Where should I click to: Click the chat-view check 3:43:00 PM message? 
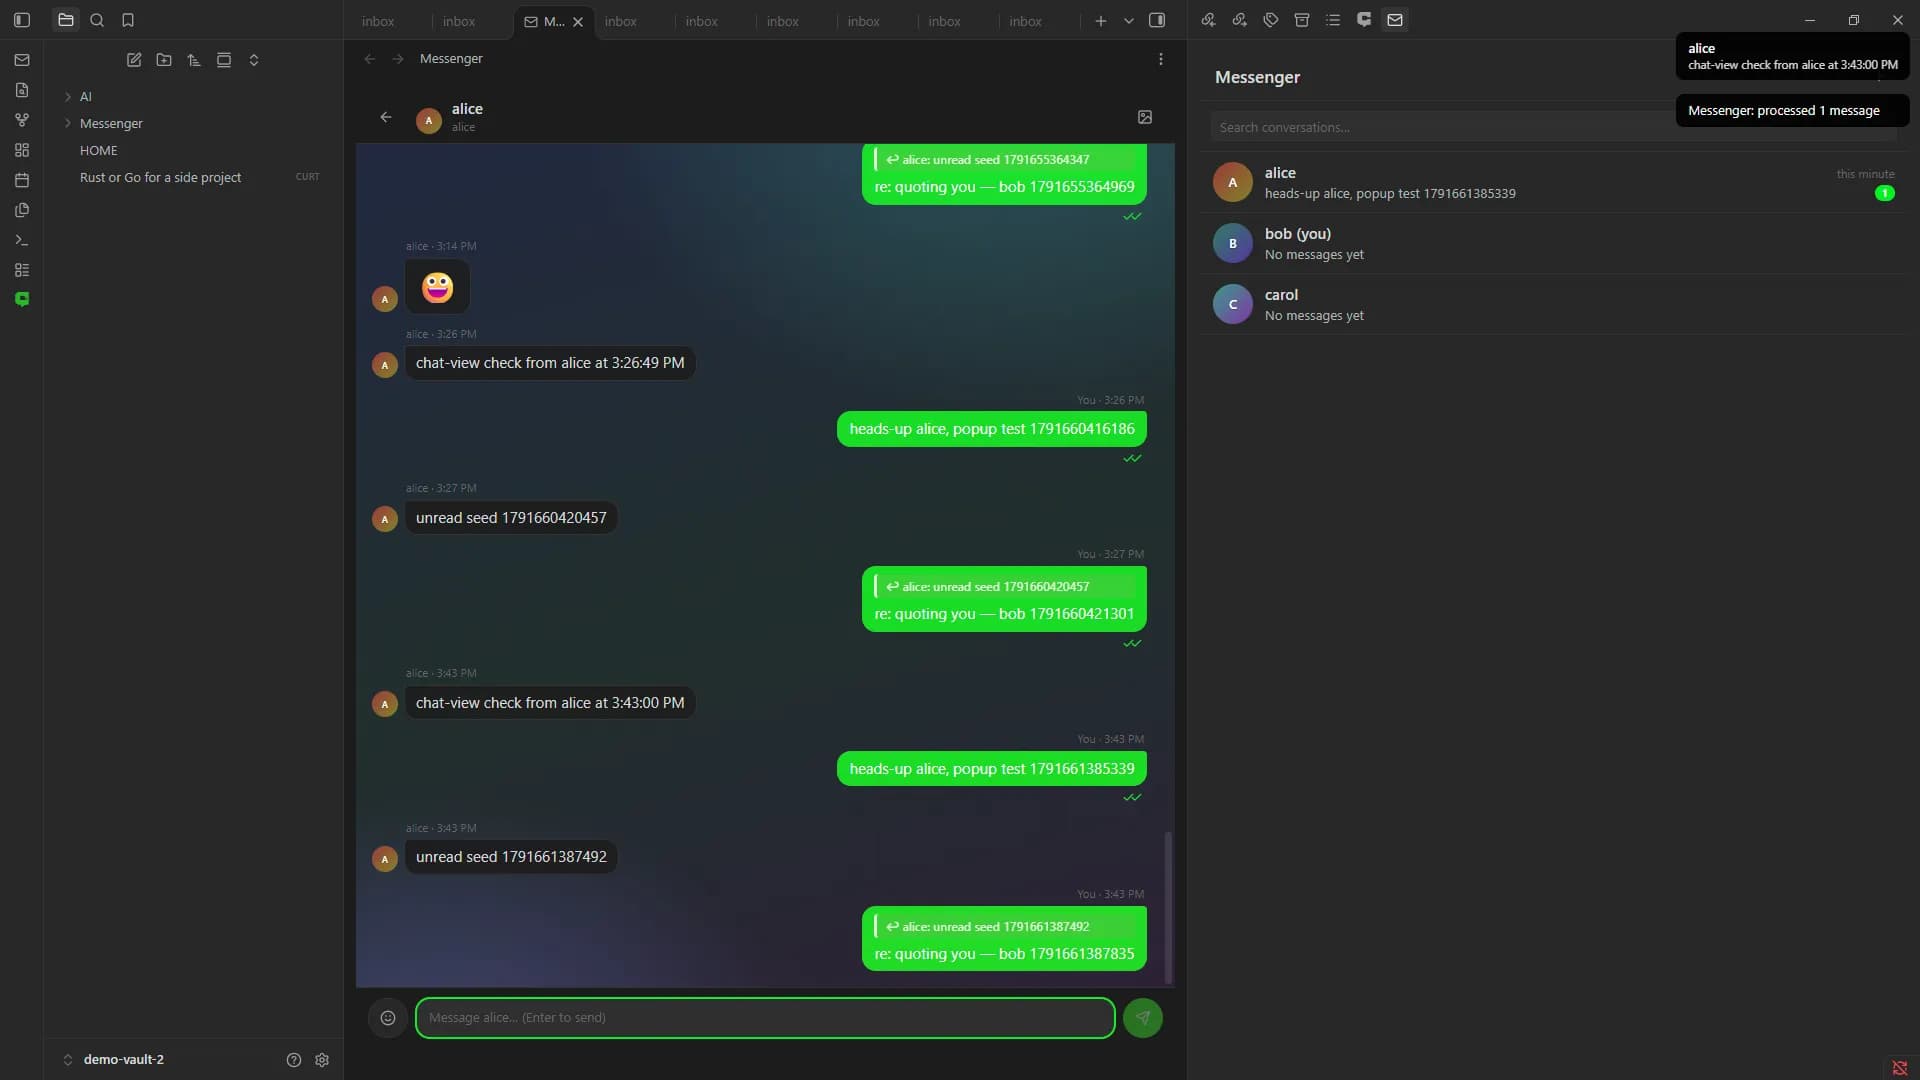(550, 703)
